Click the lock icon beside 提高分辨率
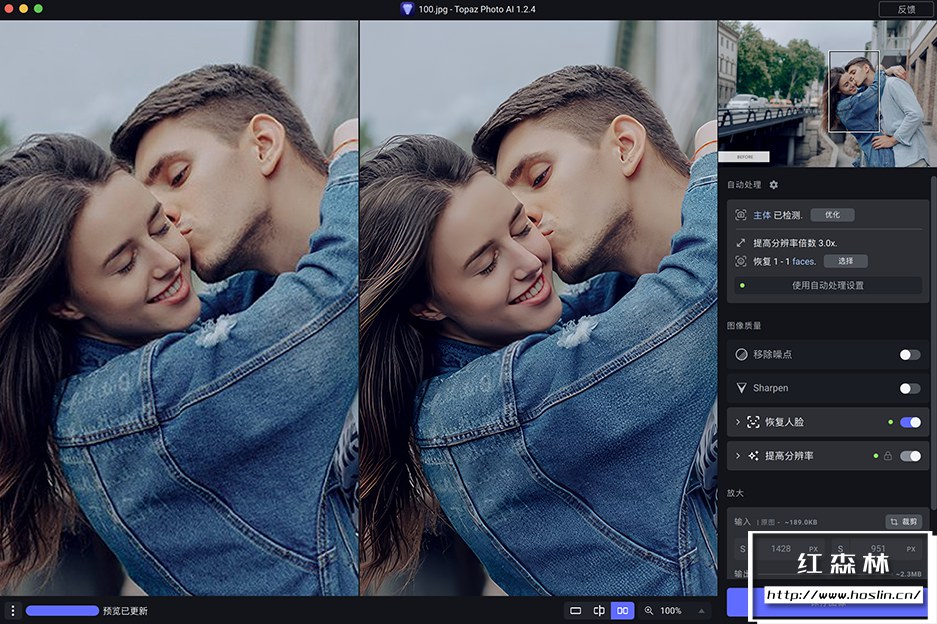Viewport: 937px width, 624px height. coord(888,456)
